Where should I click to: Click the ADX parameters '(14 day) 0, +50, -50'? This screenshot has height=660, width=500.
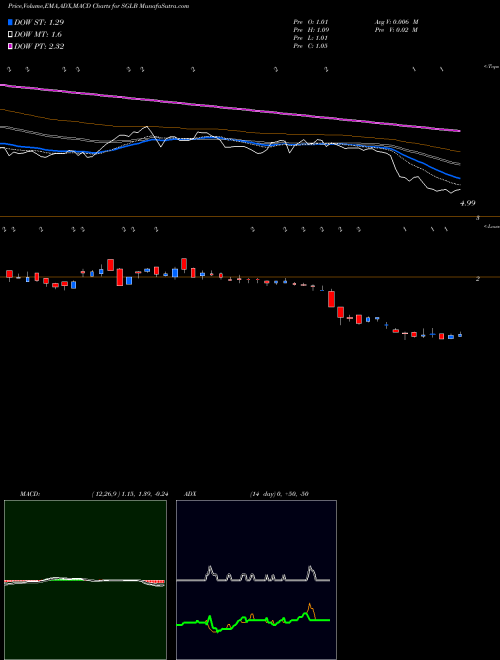277,494
